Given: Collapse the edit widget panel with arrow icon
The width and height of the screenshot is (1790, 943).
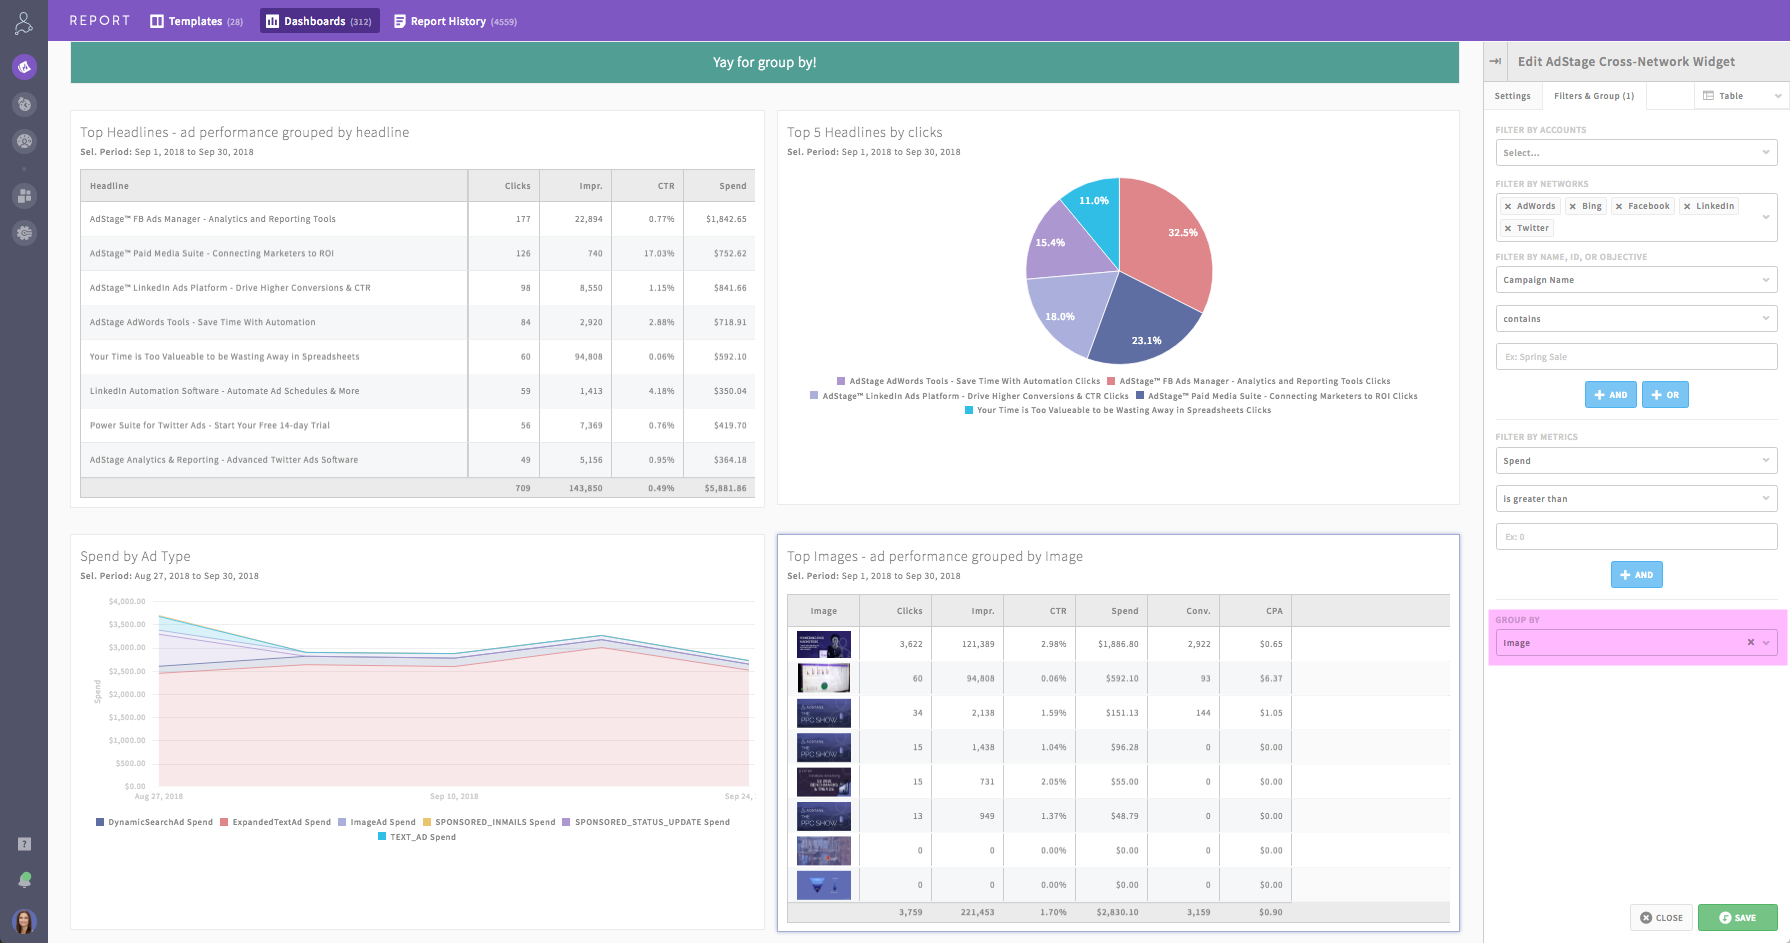Looking at the screenshot, I should [x=1495, y=61].
